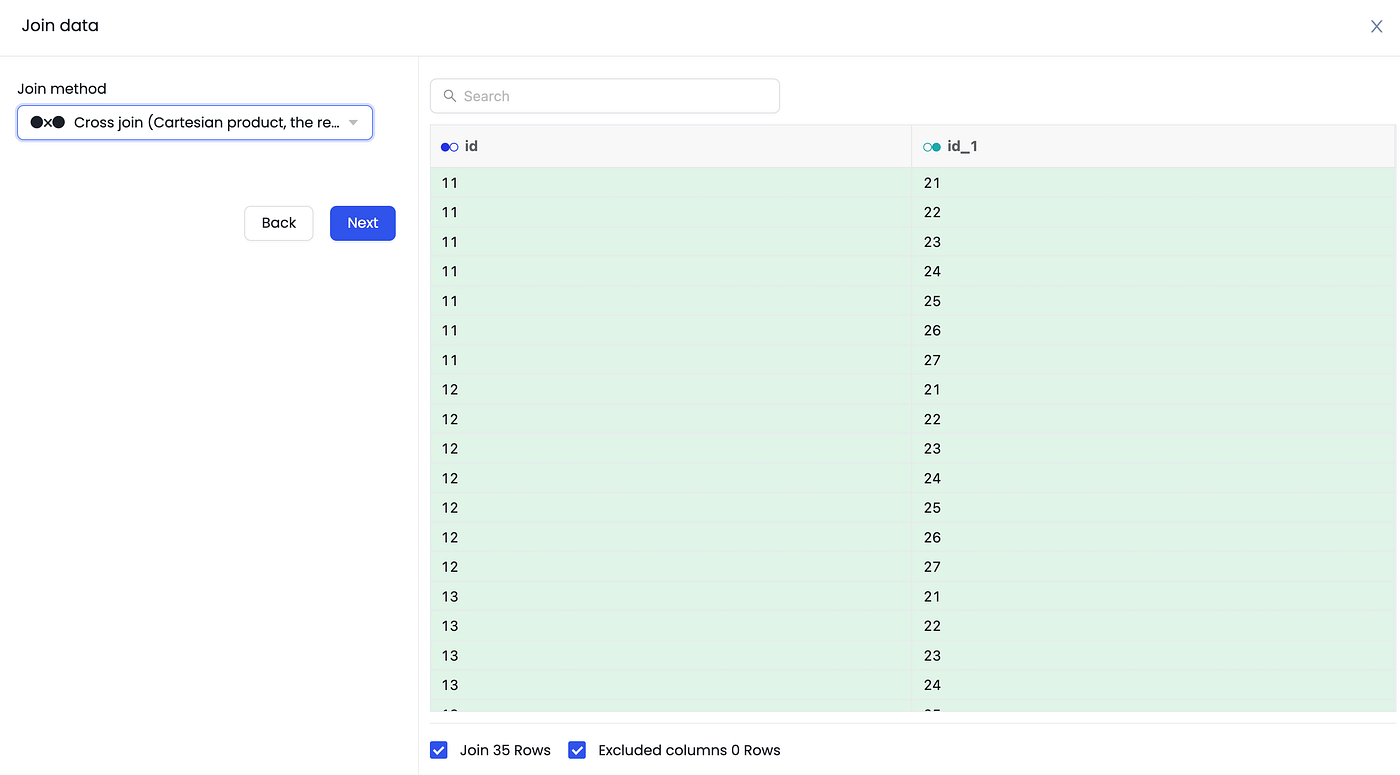
Task: Click the checkmark icon in Join Rows checkbox
Action: click(x=438, y=749)
